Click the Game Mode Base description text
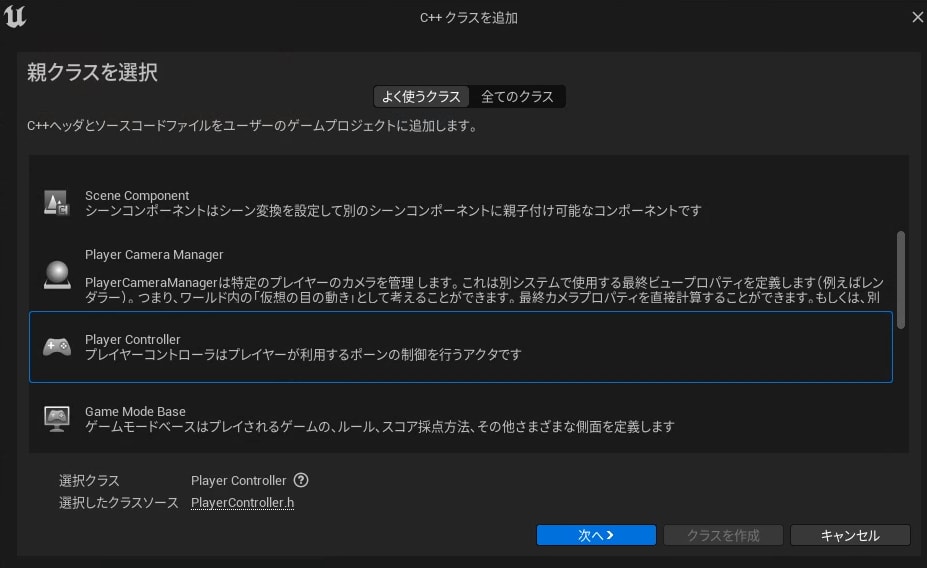 pyautogui.click(x=380, y=427)
